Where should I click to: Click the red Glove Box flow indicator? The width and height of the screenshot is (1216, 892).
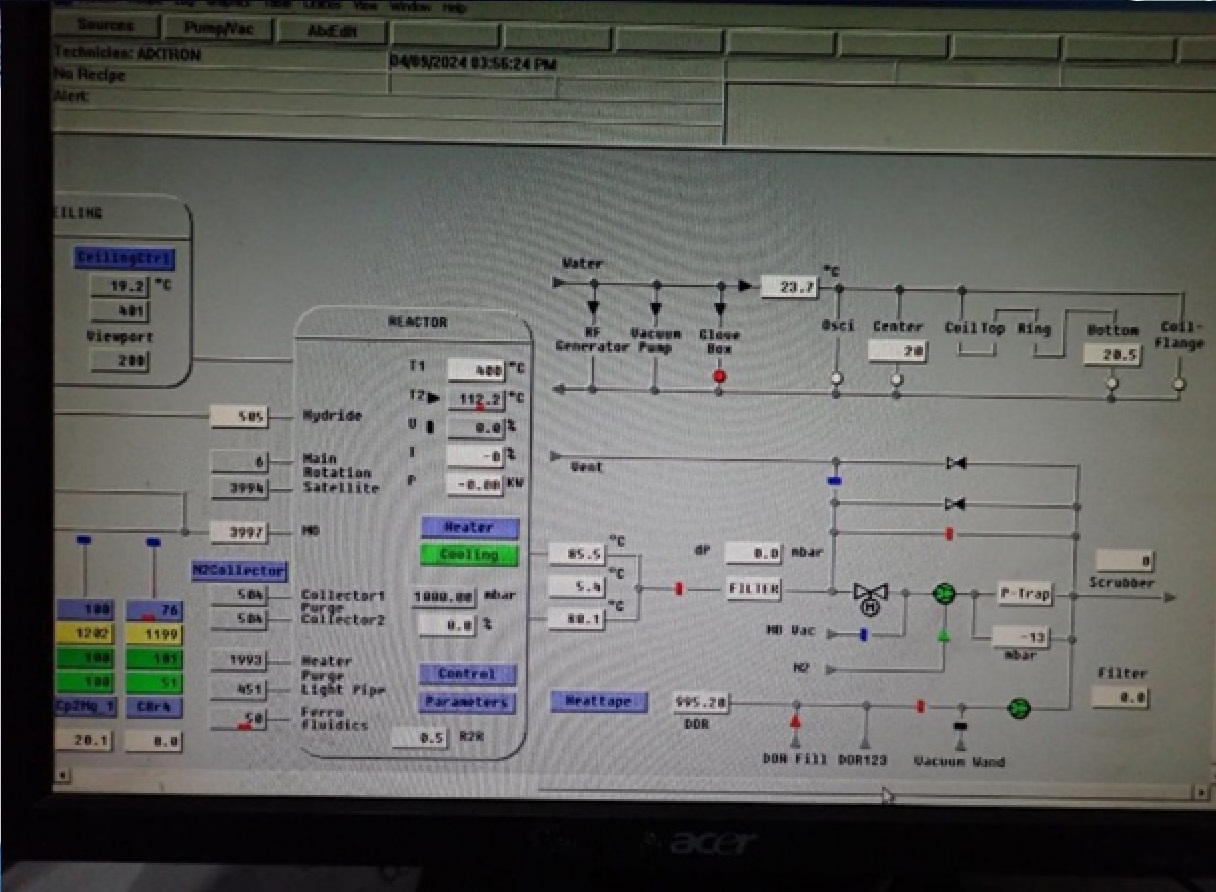pos(719,376)
